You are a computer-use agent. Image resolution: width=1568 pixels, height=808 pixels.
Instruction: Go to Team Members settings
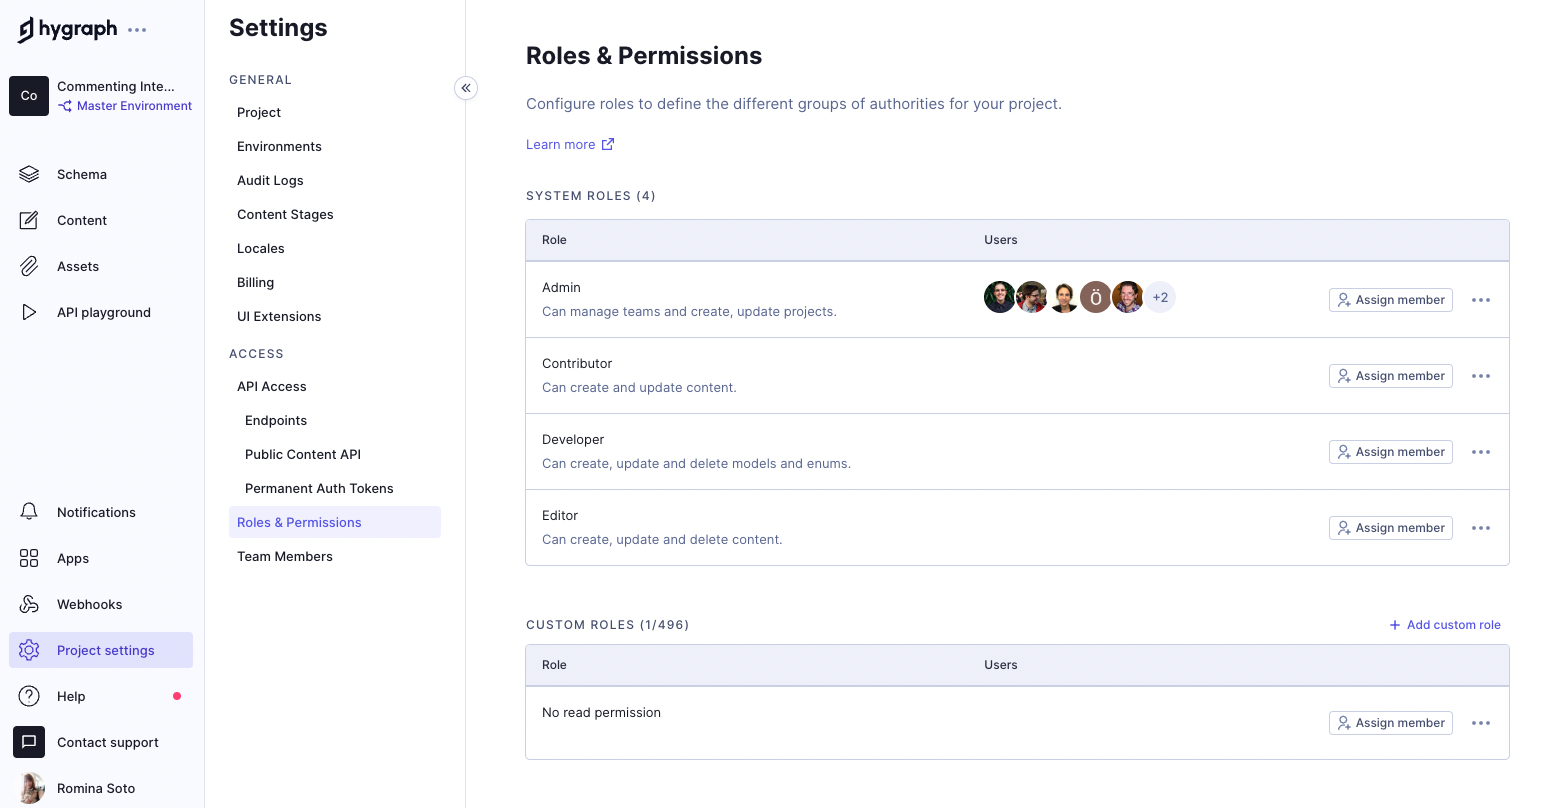click(x=285, y=556)
